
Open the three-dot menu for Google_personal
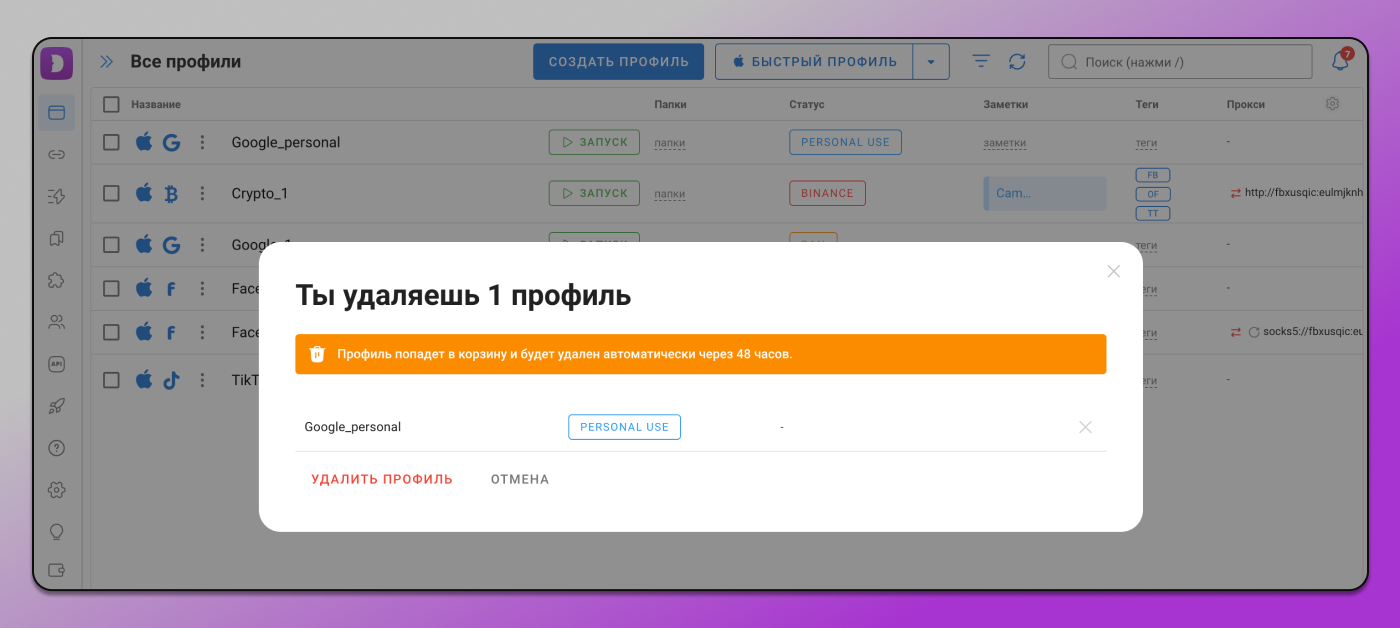coord(202,142)
